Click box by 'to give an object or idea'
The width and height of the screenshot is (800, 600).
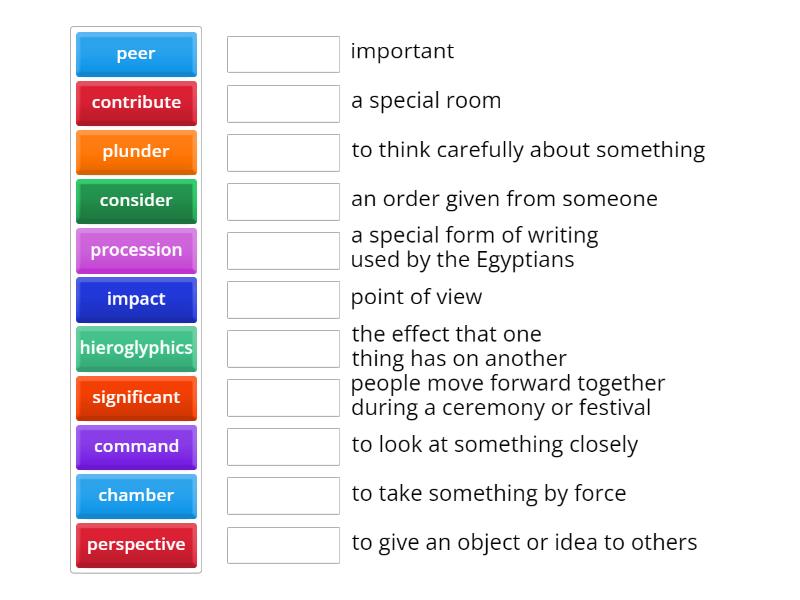click(x=283, y=544)
